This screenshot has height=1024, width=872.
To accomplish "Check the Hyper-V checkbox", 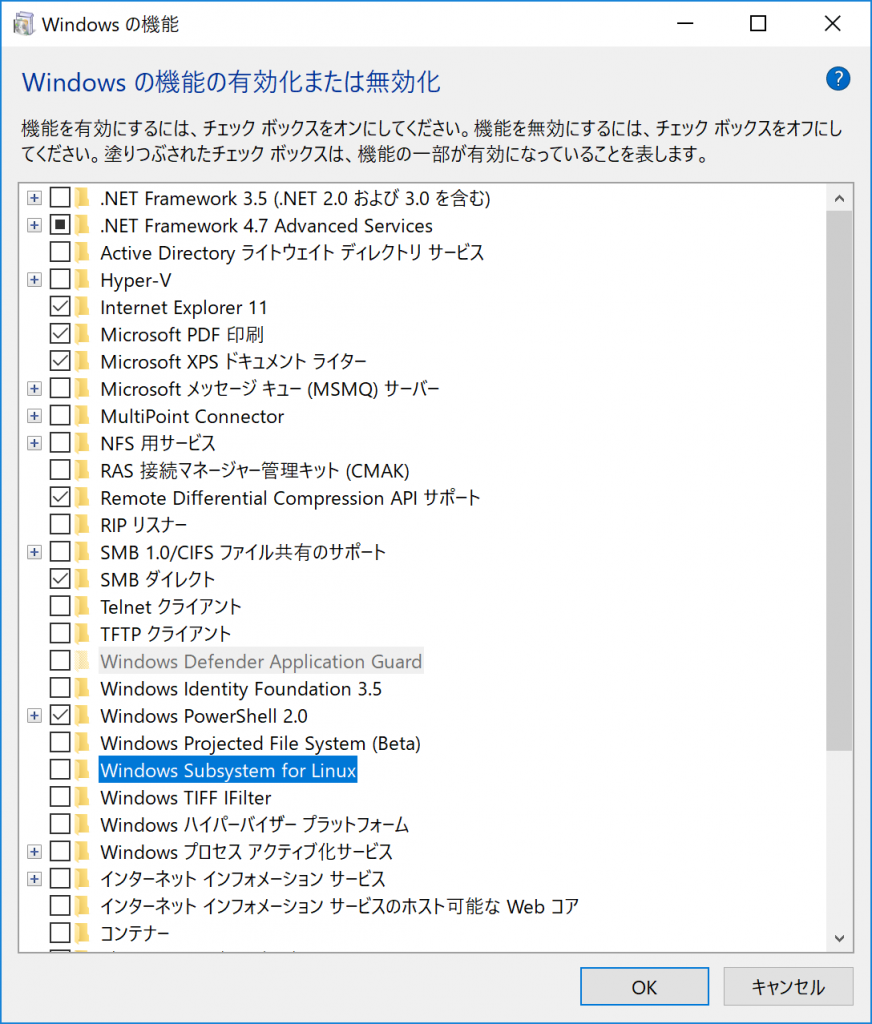I will point(60,280).
